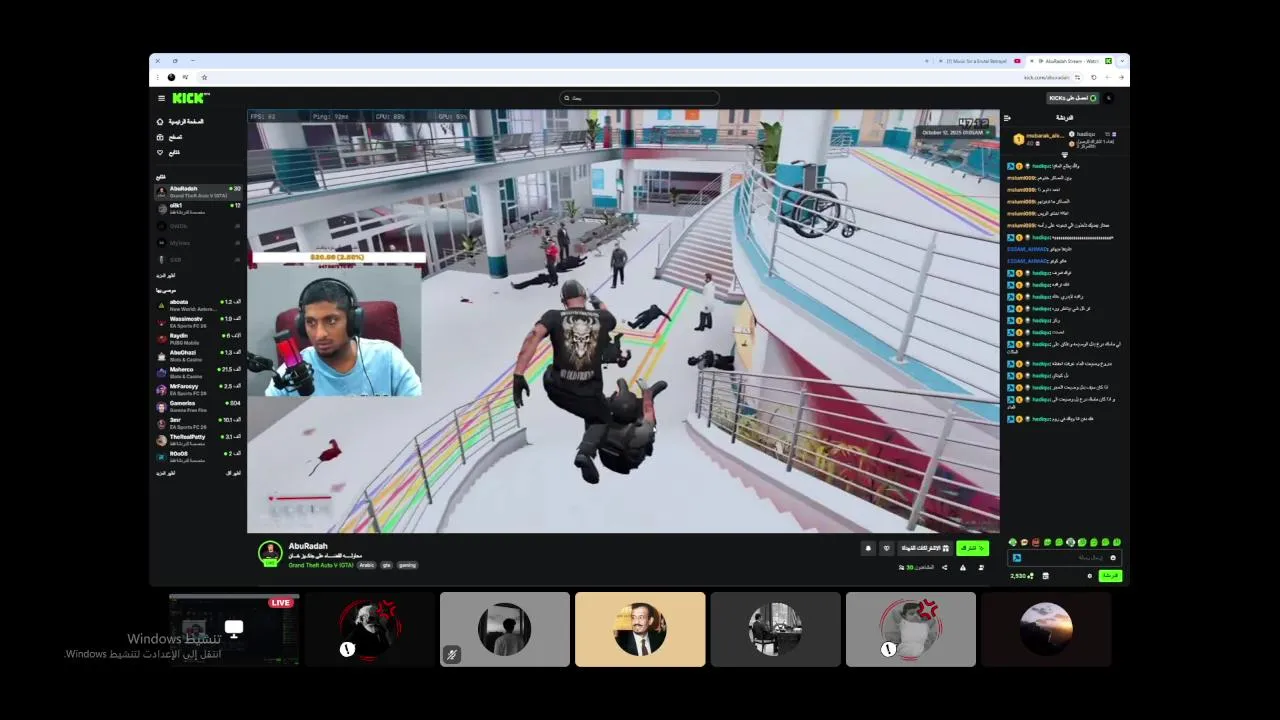
Task: Click the gaming tag under stream title
Action: click(x=407, y=565)
